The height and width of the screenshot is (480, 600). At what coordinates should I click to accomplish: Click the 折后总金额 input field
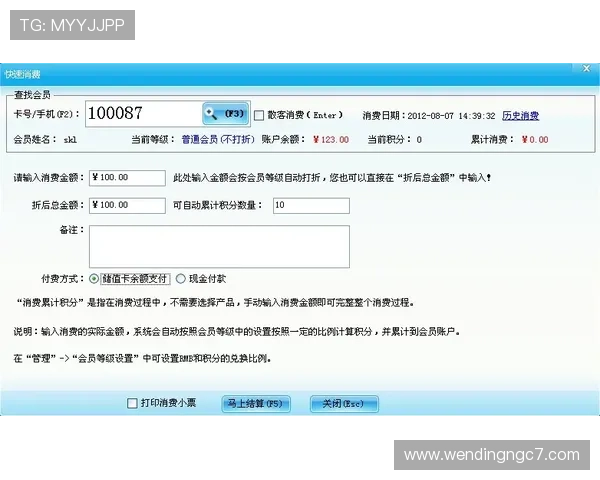(127, 206)
